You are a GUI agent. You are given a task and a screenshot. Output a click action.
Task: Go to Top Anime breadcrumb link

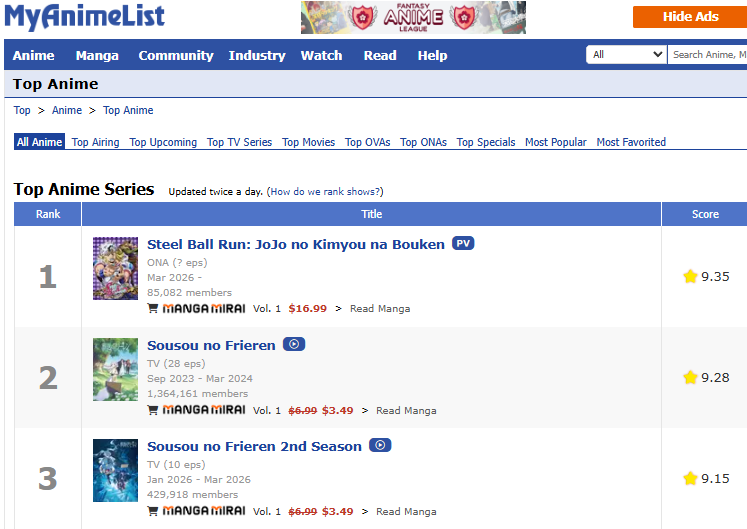(x=128, y=110)
